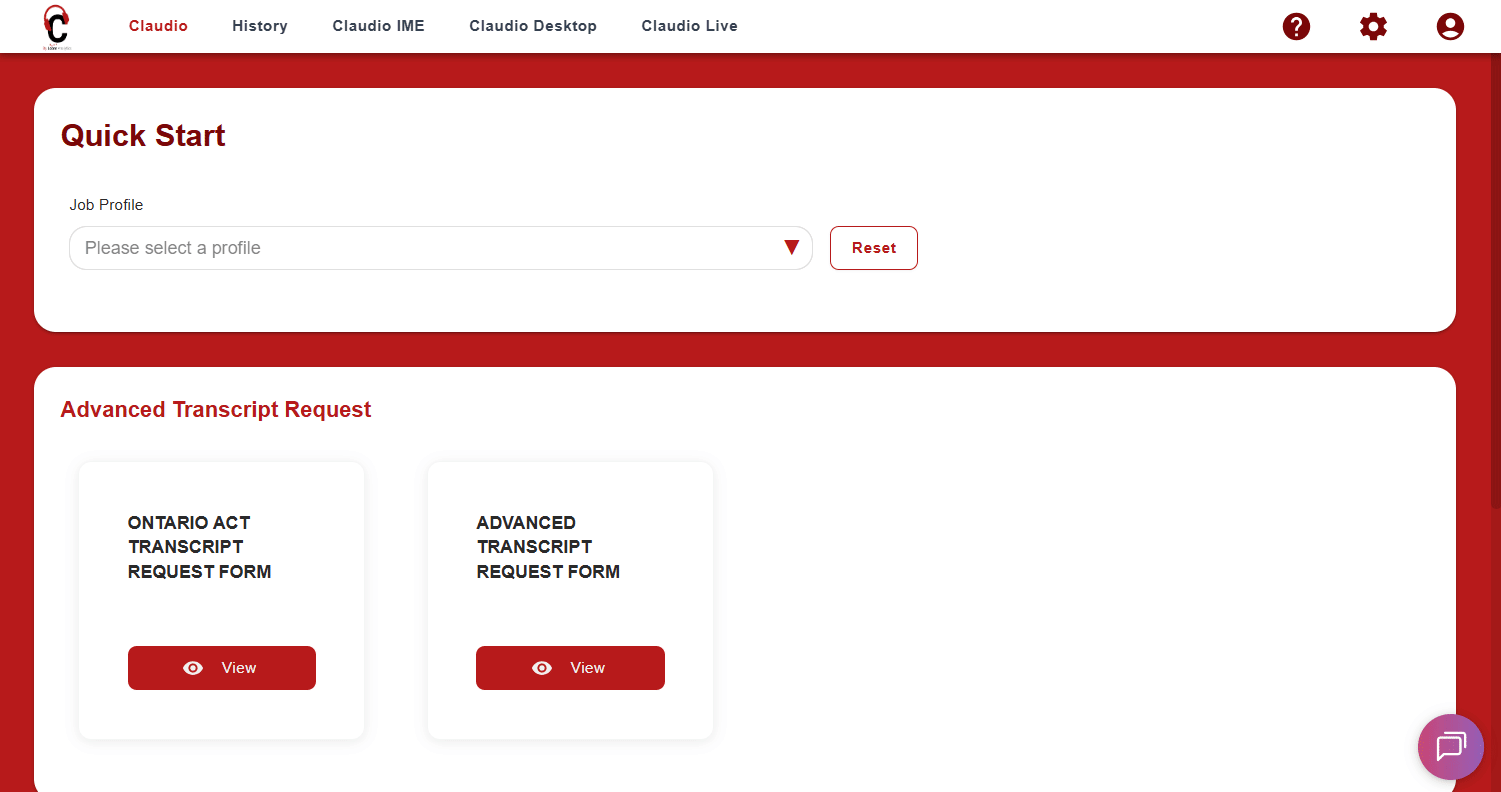This screenshot has height=792, width=1501.
Task: Click the Claudio headphones logo
Action: point(57,27)
